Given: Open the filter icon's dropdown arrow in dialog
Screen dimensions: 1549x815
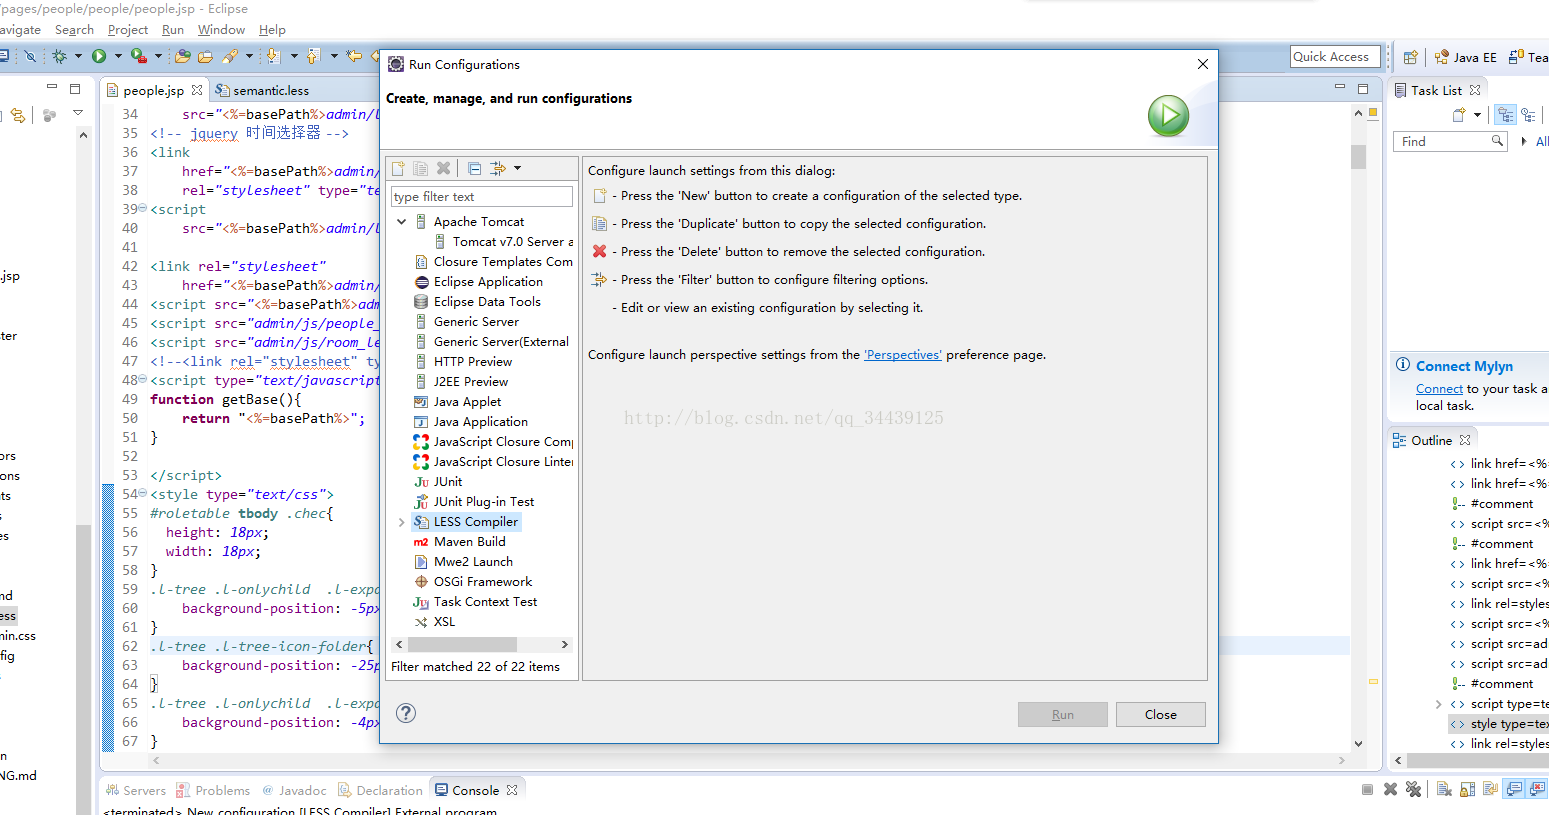Looking at the screenshot, I should pyautogui.click(x=517, y=168).
